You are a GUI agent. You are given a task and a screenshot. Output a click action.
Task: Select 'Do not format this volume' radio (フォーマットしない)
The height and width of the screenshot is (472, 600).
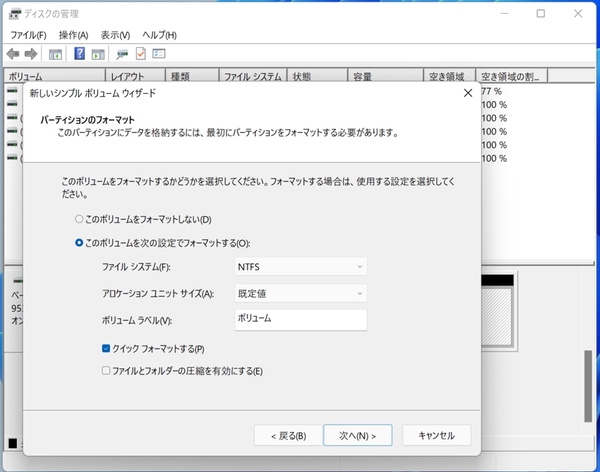click(79, 219)
